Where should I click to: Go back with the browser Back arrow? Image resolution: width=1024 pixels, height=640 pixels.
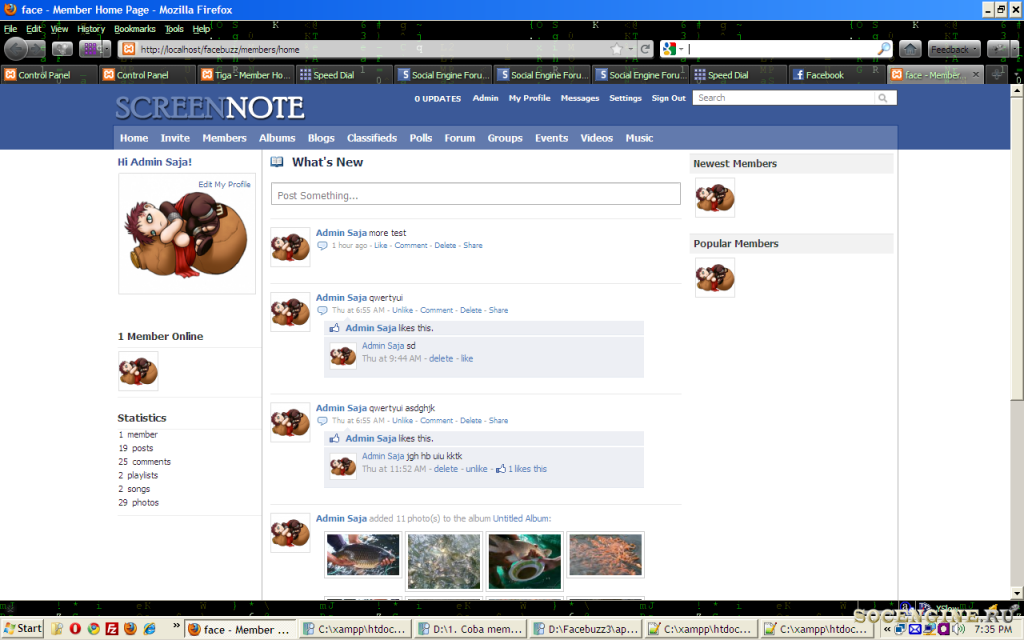tap(16, 49)
